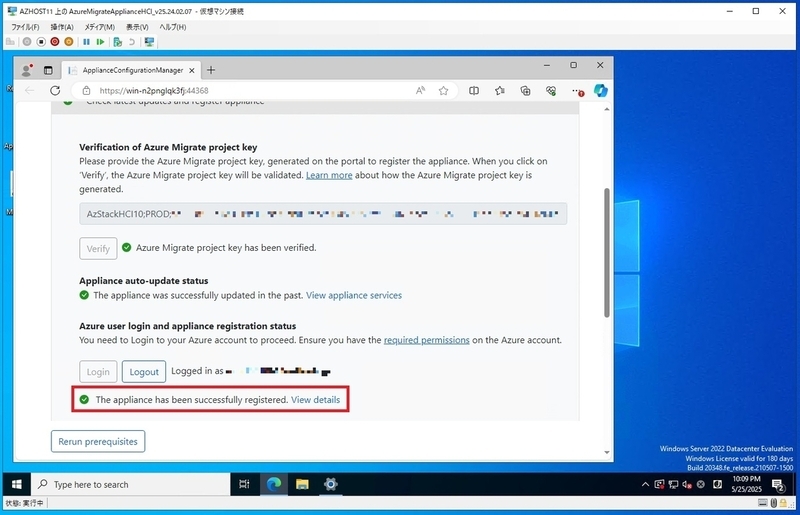Open the Collections icon
Screen dimensions: 800x515
525,91
